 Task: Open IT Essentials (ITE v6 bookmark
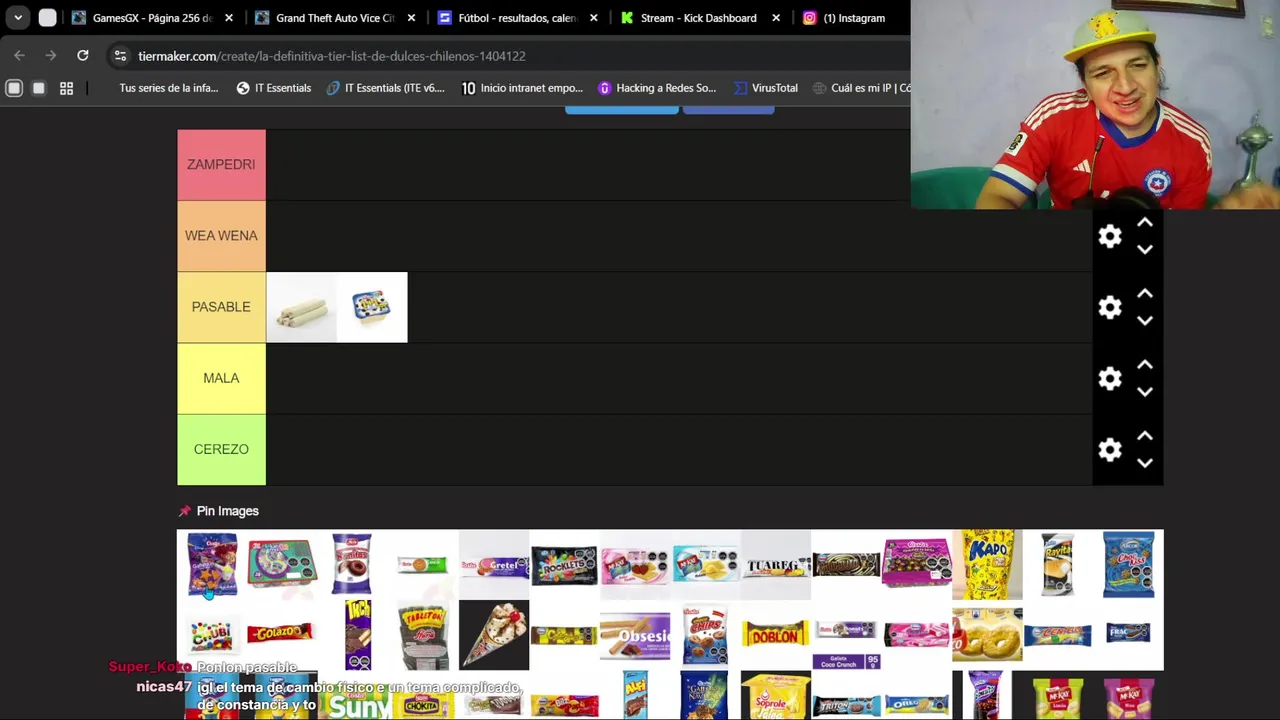tap(385, 88)
